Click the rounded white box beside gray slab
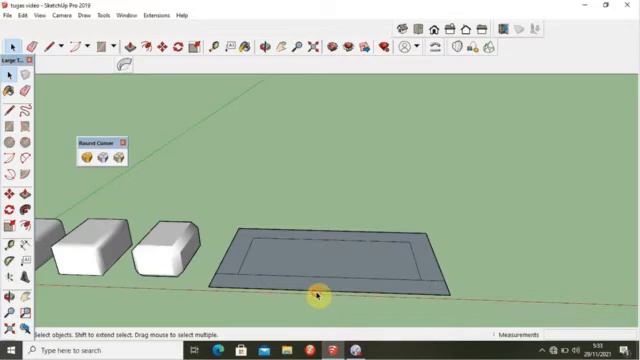The height and width of the screenshot is (360, 640). coord(166,248)
